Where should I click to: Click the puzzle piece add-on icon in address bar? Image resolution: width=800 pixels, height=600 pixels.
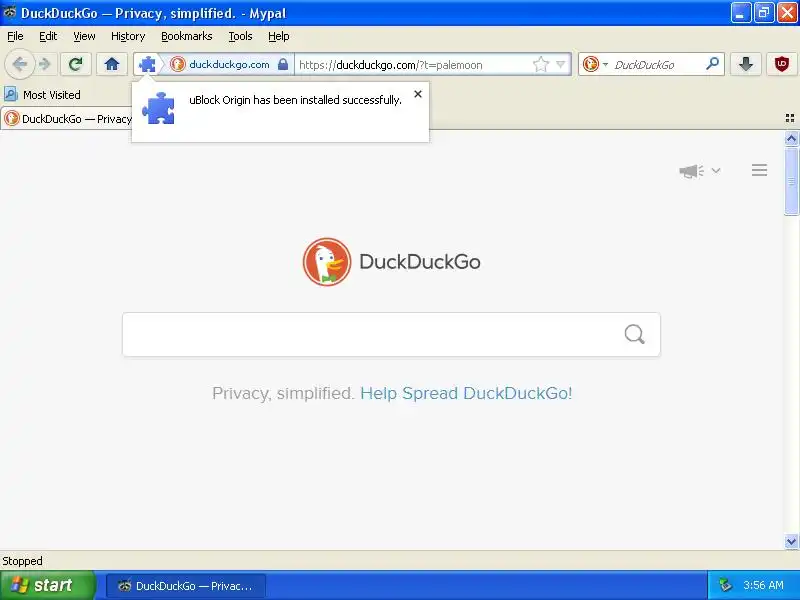147,64
